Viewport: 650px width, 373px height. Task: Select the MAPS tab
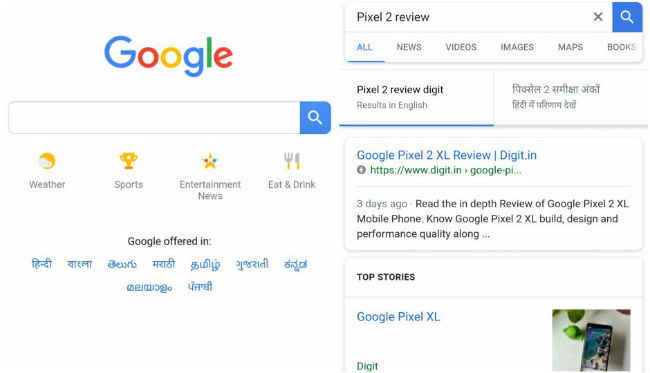(570, 47)
